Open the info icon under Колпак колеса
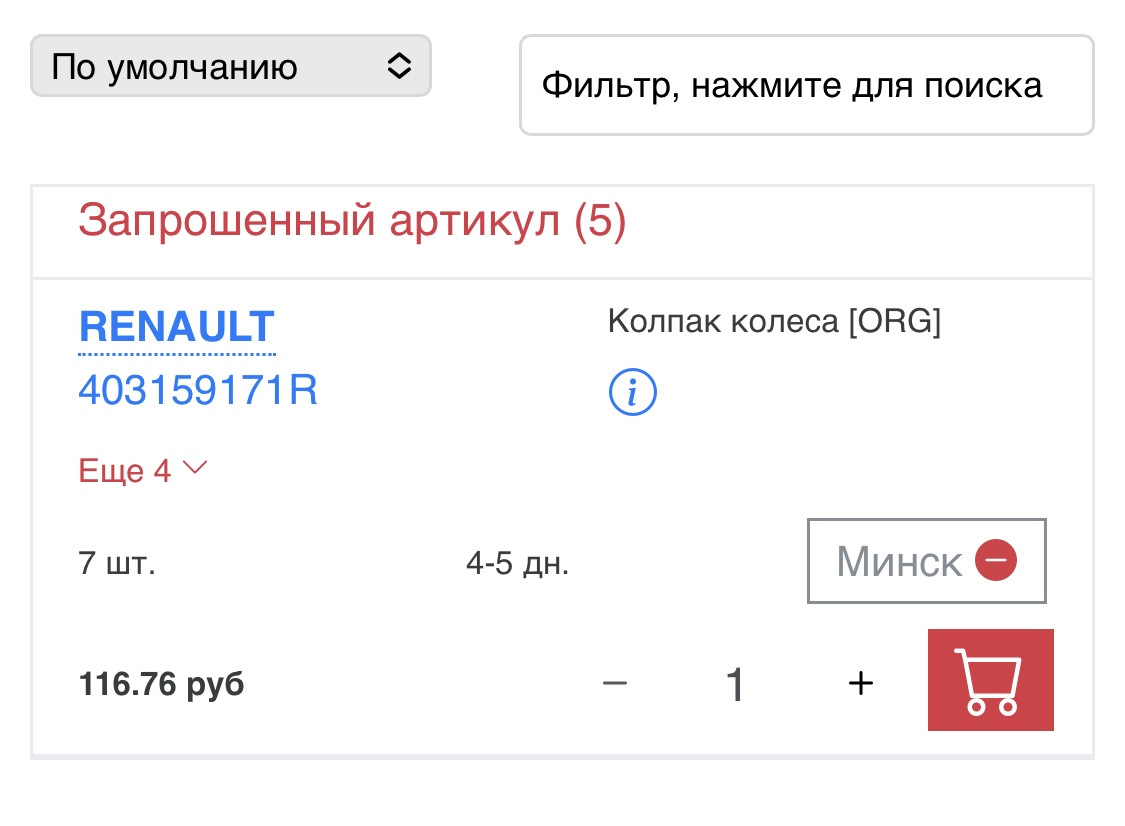 pyautogui.click(x=632, y=392)
